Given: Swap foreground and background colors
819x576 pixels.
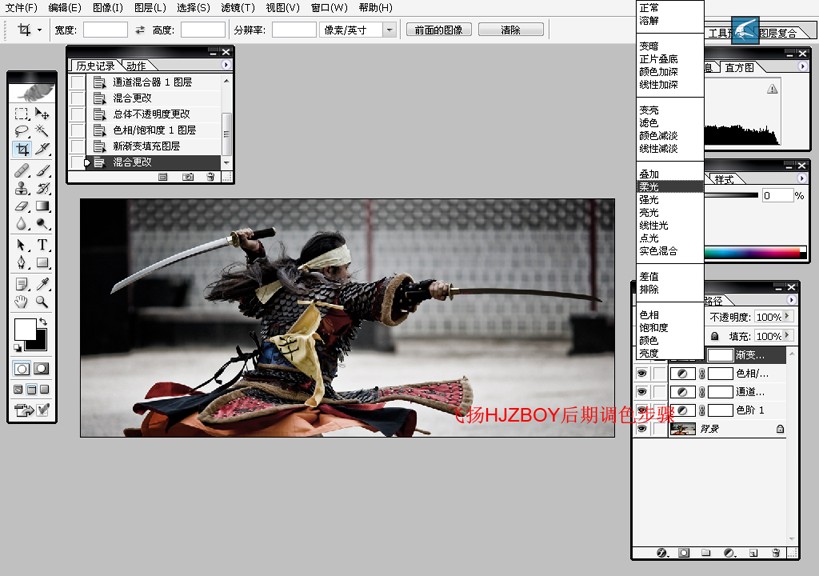Looking at the screenshot, I should pos(43,322).
